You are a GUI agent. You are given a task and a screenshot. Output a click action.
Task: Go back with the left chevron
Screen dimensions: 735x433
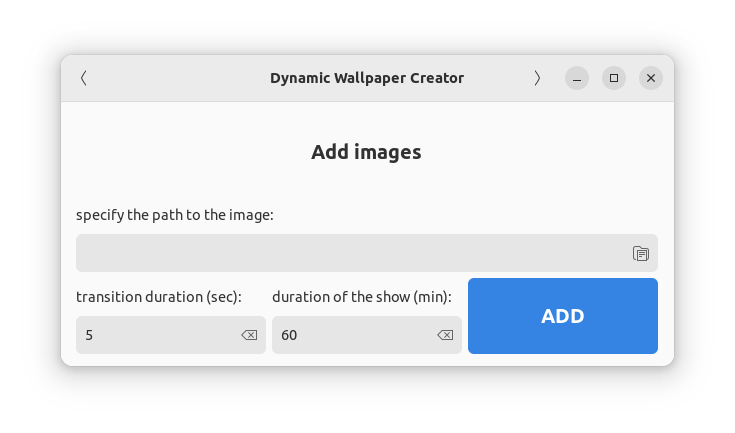[x=83, y=78]
